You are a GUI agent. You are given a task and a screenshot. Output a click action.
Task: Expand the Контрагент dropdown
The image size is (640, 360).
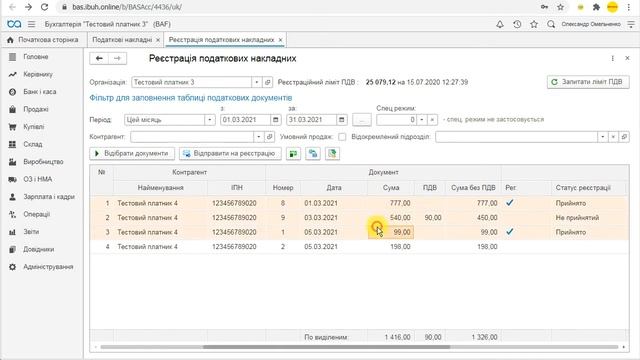pos(258,137)
